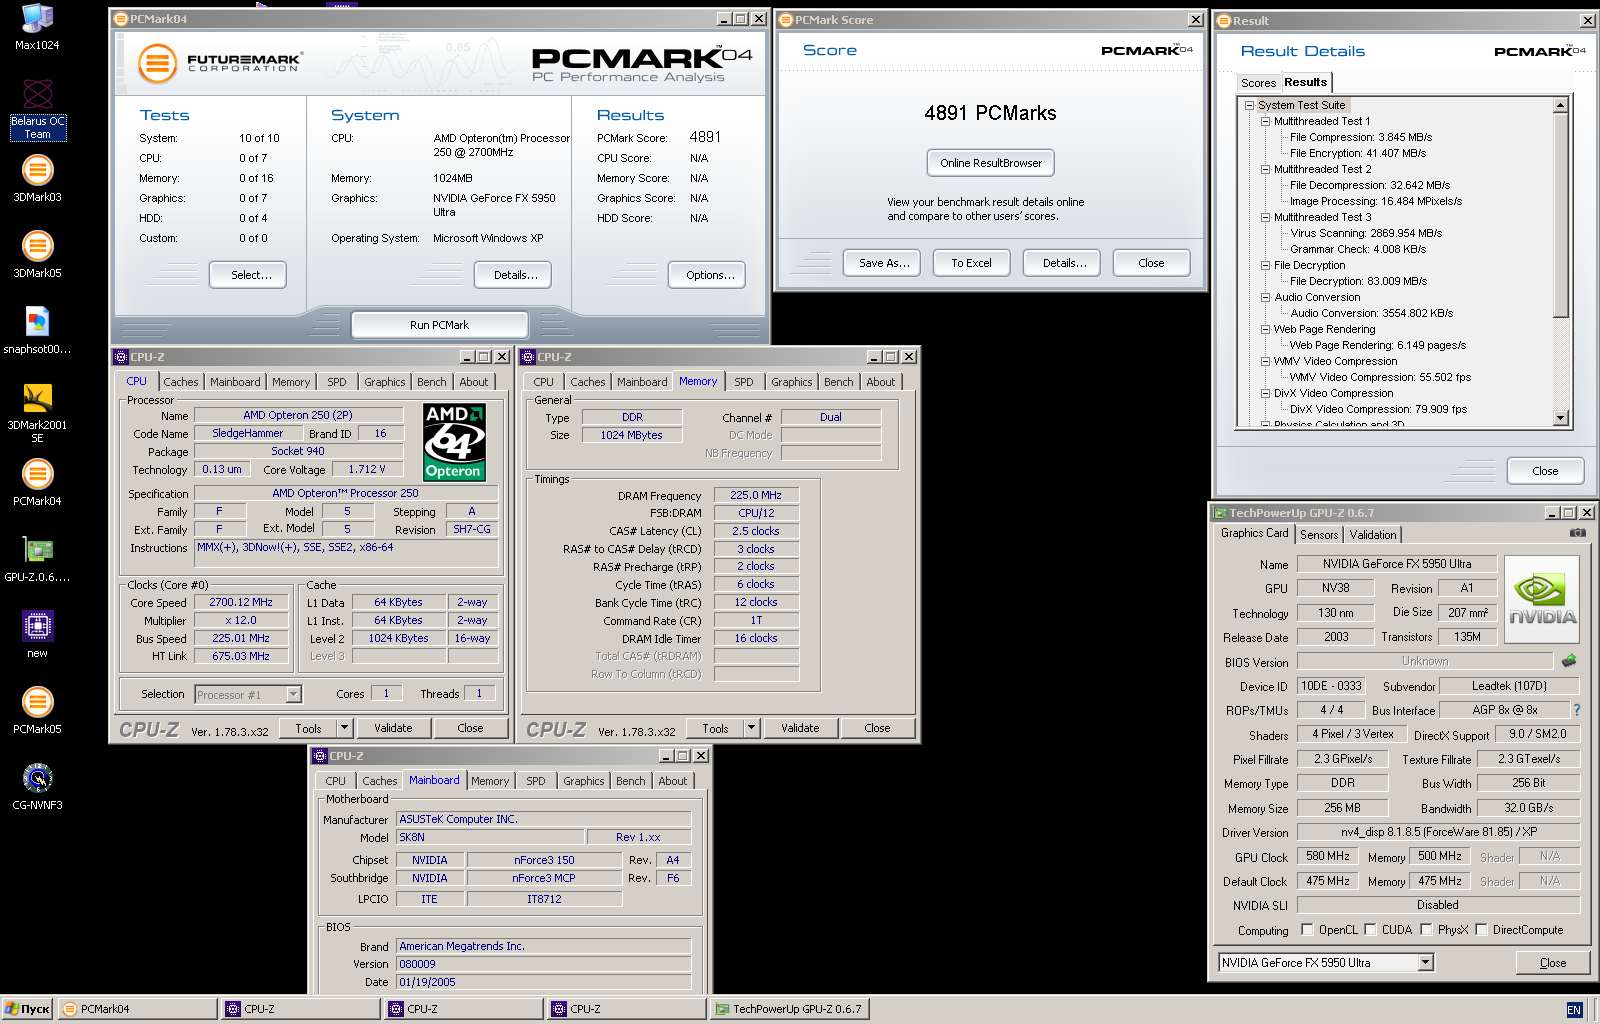Click the Bus Interface question mark in GPU-Z
1600x1024 pixels.
pyautogui.click(x=1577, y=710)
